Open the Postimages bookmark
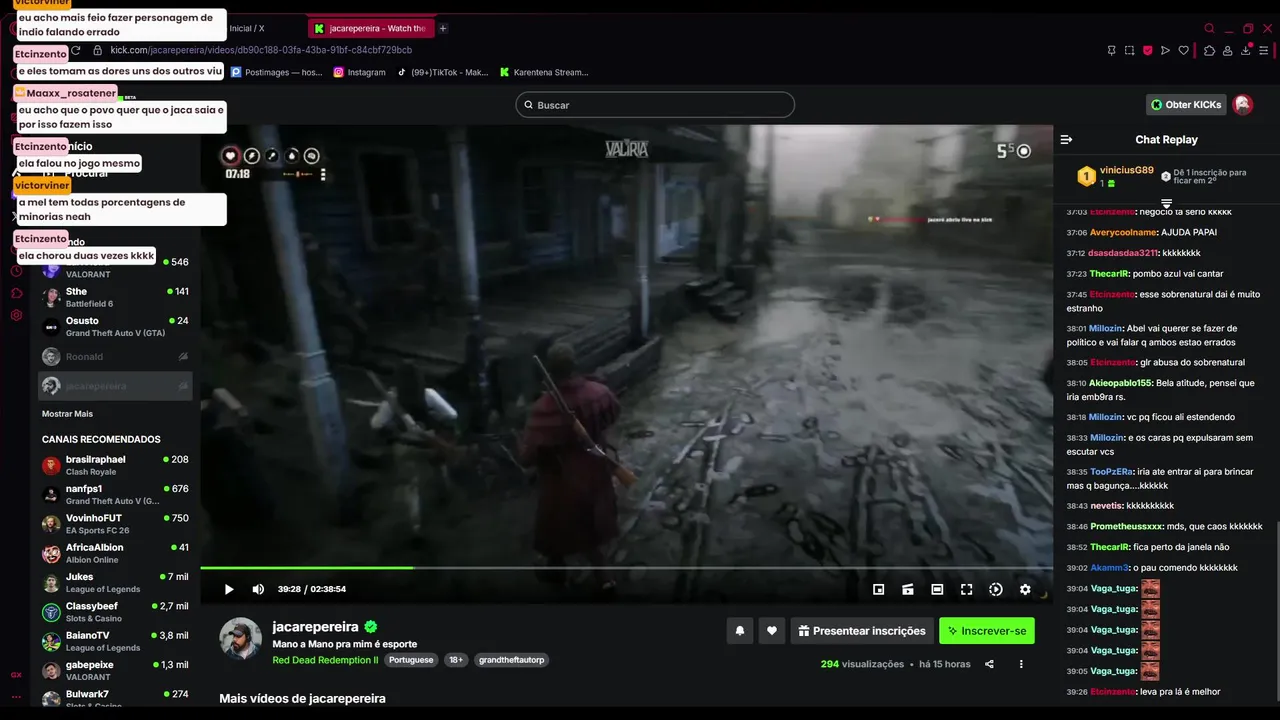1280x720 pixels. point(277,72)
